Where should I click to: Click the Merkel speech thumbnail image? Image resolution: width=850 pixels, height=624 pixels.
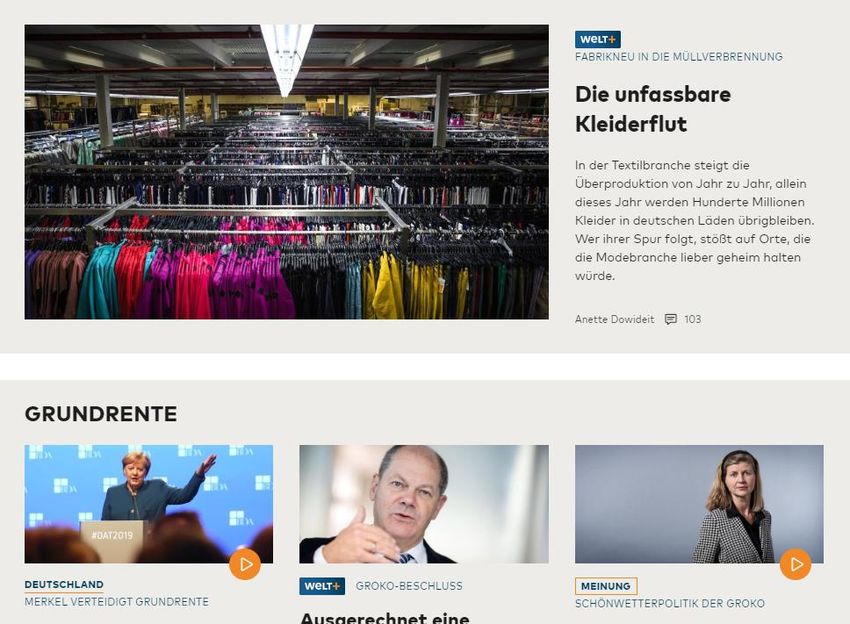[149, 504]
